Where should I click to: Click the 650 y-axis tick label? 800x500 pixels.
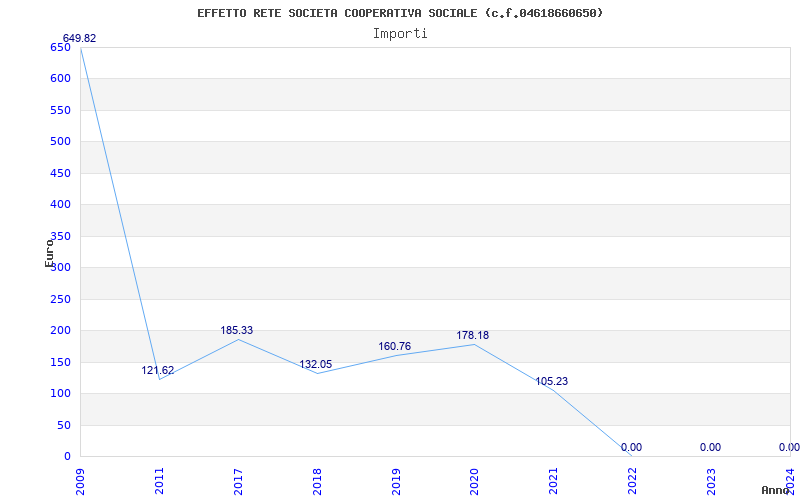tap(60, 47)
